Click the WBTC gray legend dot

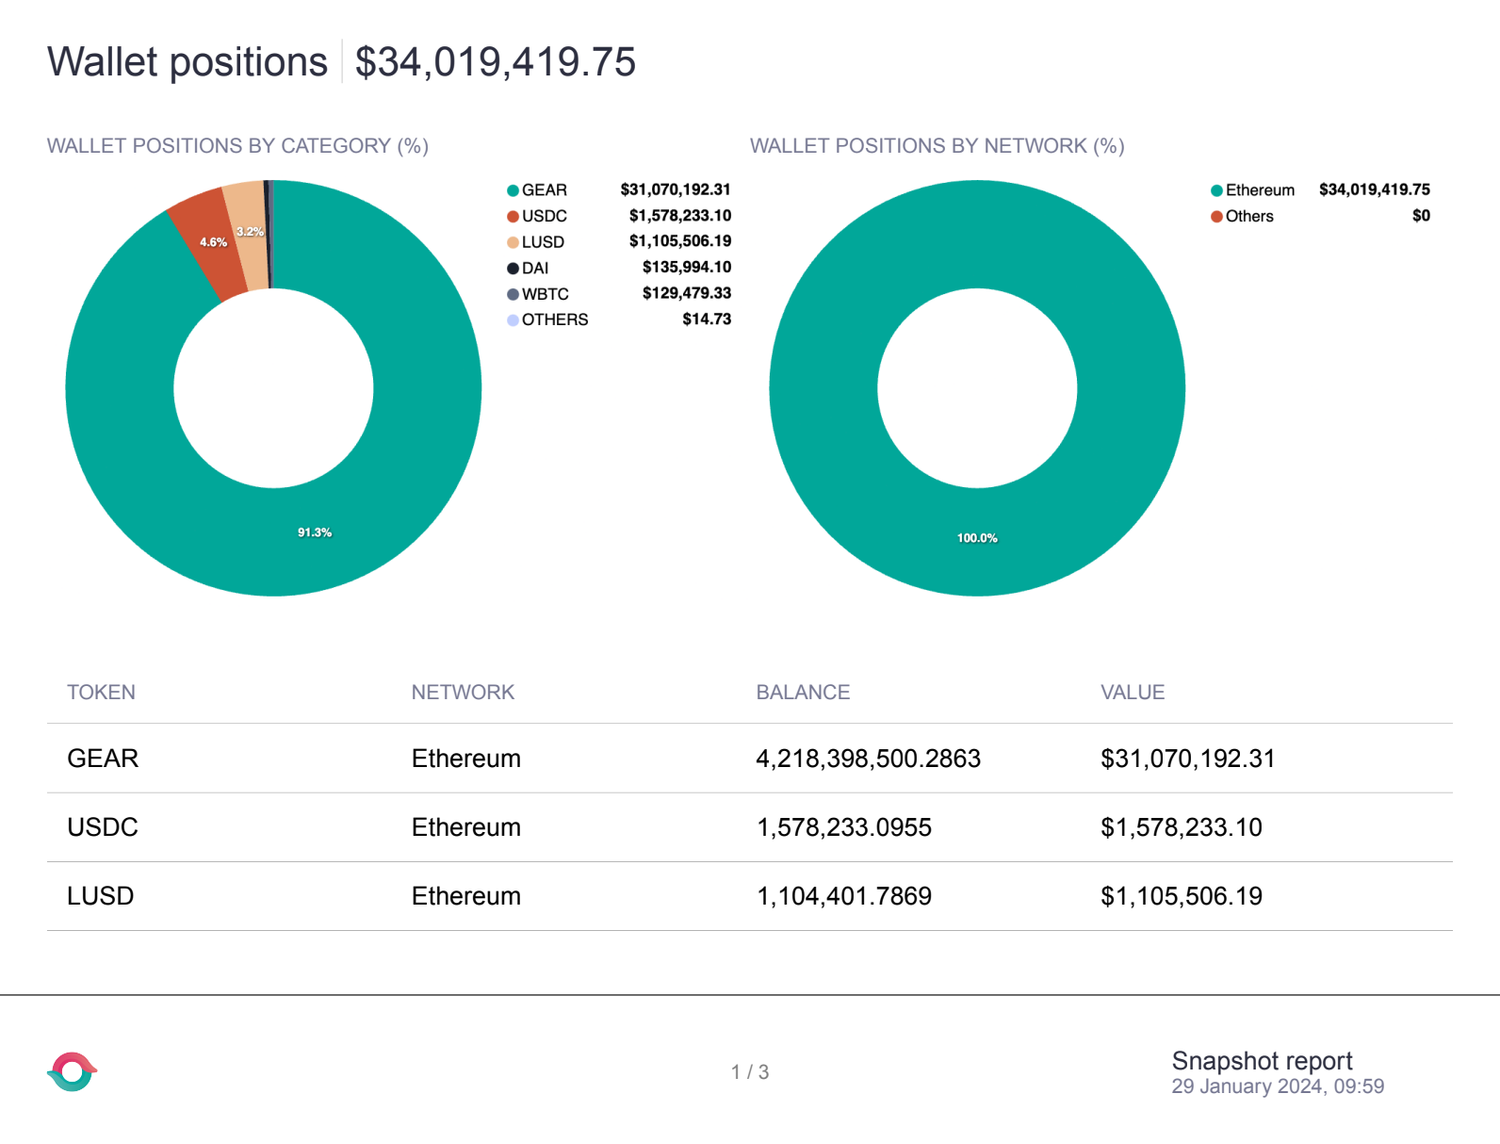click(x=513, y=294)
